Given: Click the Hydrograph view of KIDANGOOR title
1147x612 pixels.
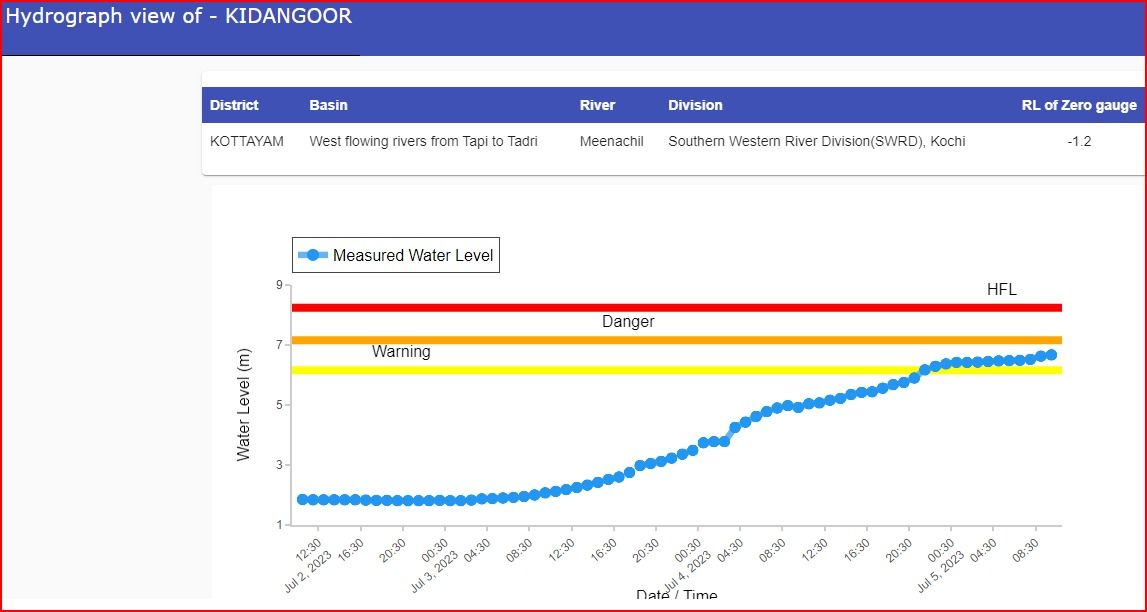Looking at the screenshot, I should click(179, 17).
